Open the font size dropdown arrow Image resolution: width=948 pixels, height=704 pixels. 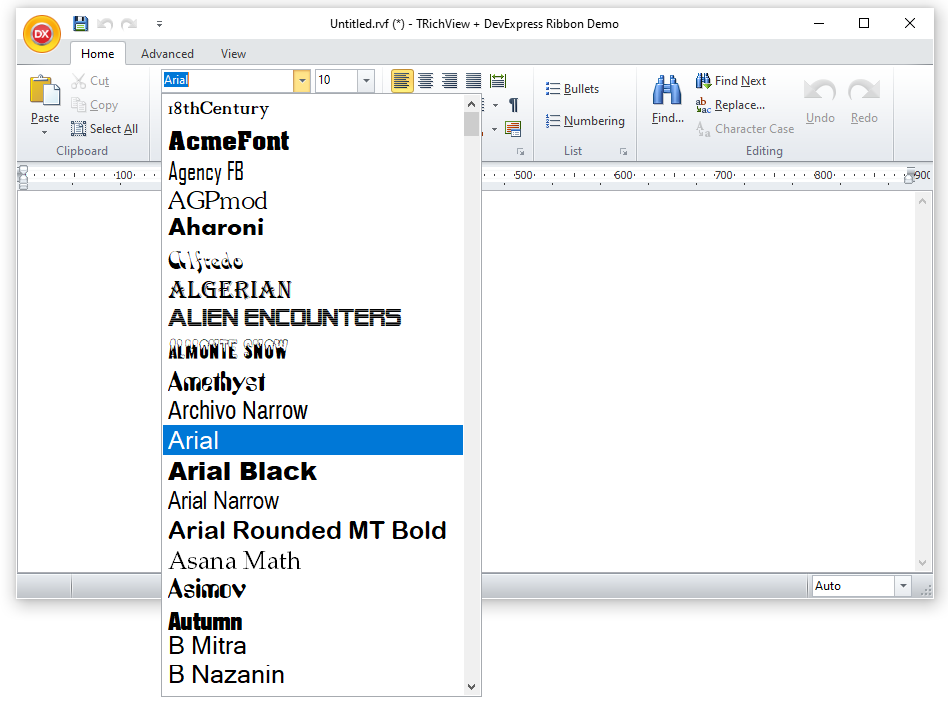(x=366, y=80)
